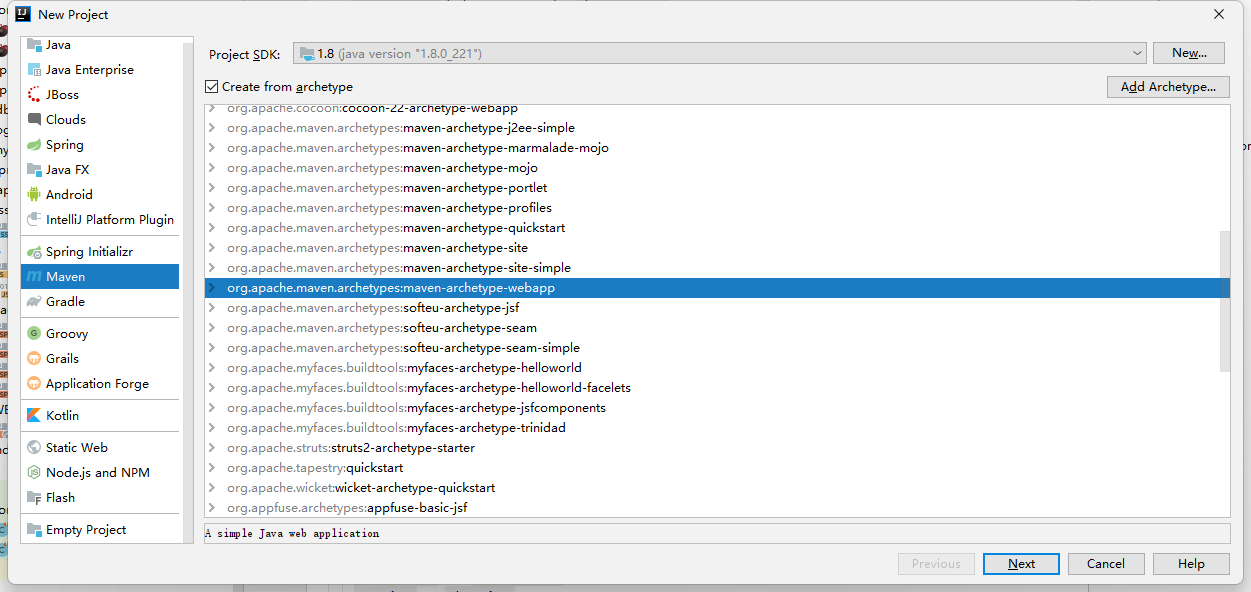Select myfaces-archetype-trinidad row
The width and height of the screenshot is (1251, 592).
pos(717,428)
